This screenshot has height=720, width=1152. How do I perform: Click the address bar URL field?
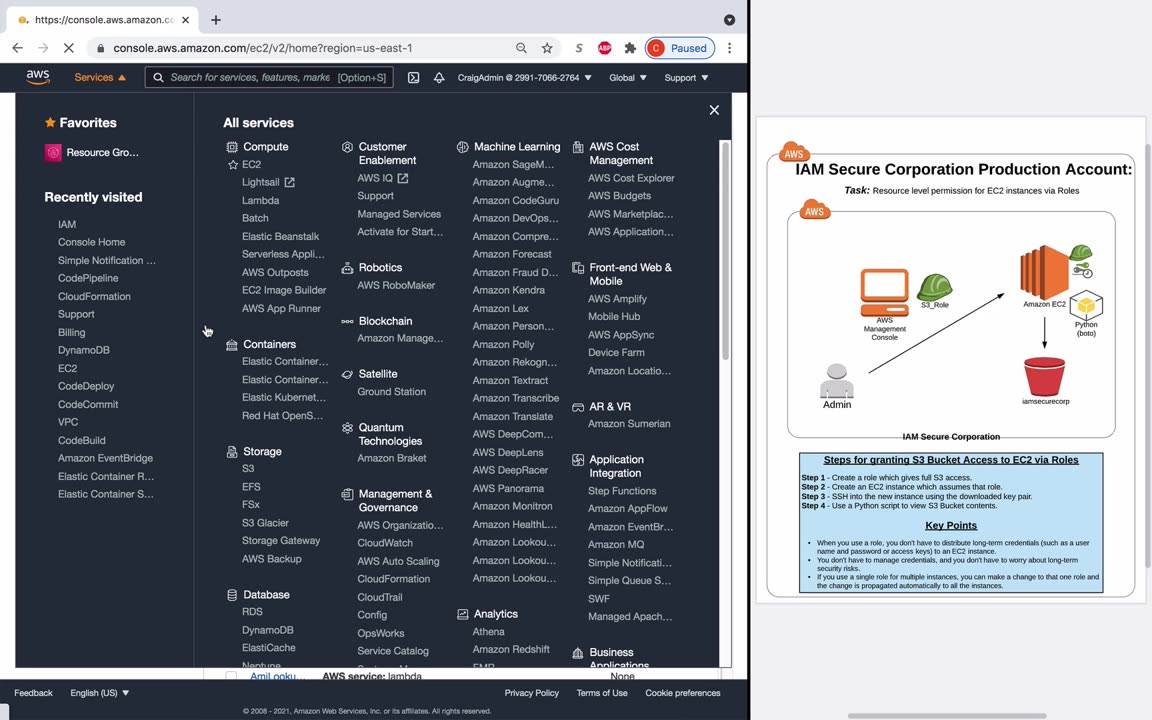pos(262,48)
